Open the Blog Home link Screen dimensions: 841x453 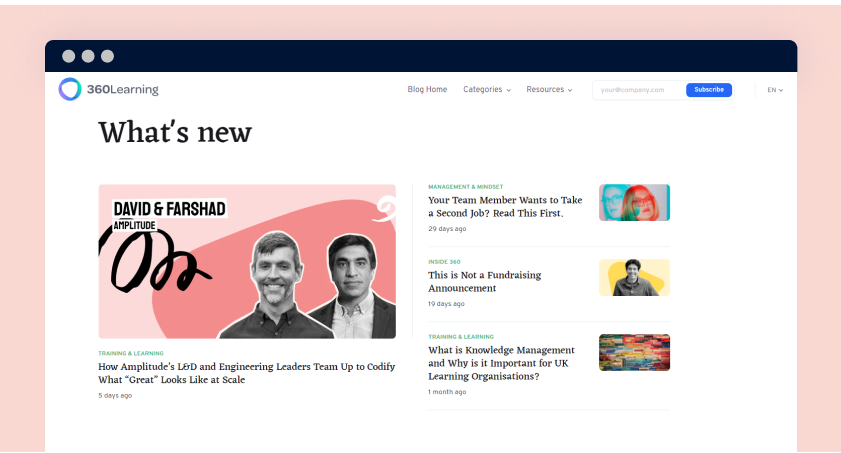[x=427, y=90]
